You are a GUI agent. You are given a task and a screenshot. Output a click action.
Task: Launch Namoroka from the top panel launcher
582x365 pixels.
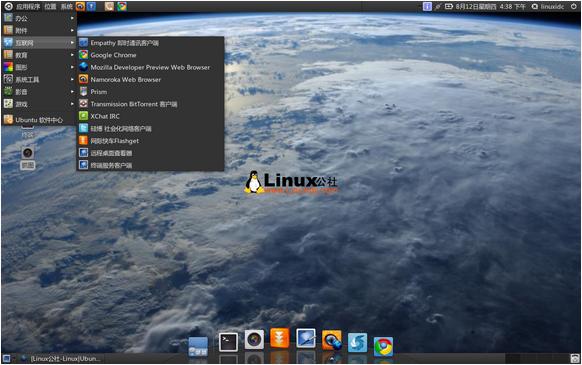(80, 6)
